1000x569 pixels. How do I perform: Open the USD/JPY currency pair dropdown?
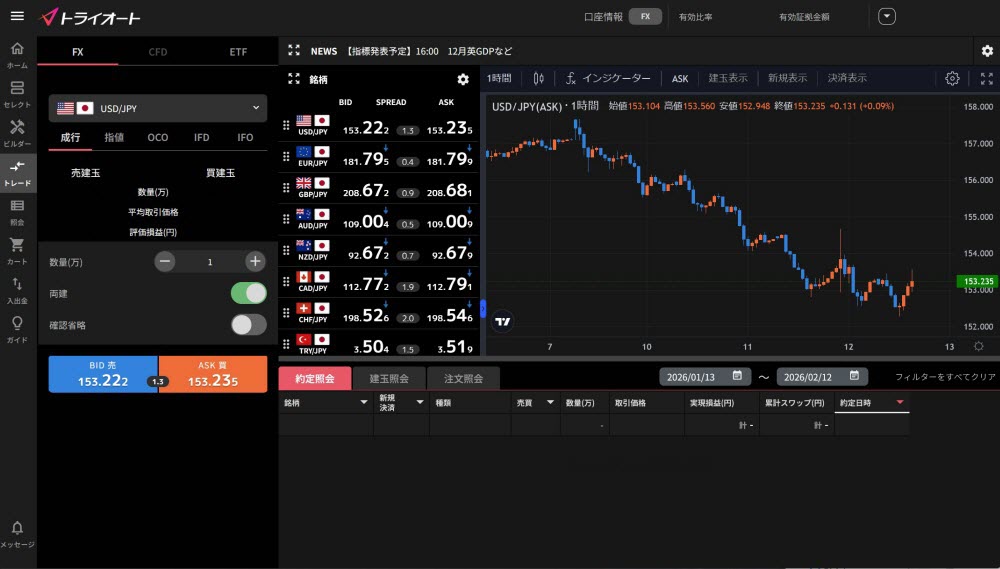pyautogui.click(x=158, y=108)
